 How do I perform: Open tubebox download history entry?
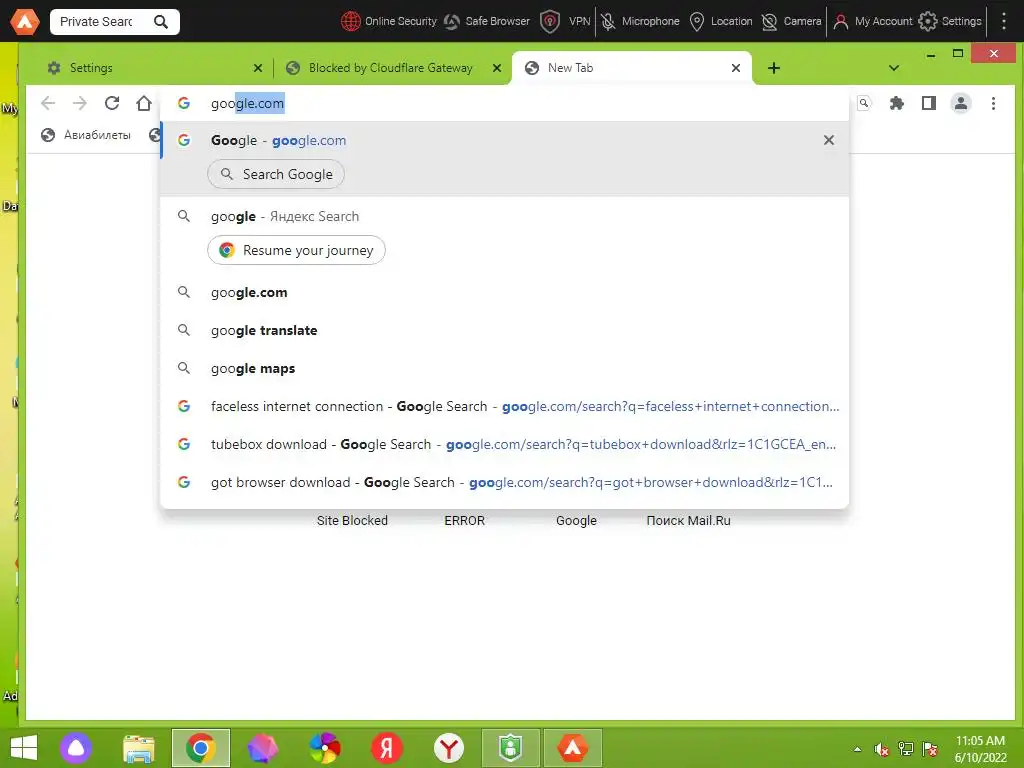coord(504,444)
